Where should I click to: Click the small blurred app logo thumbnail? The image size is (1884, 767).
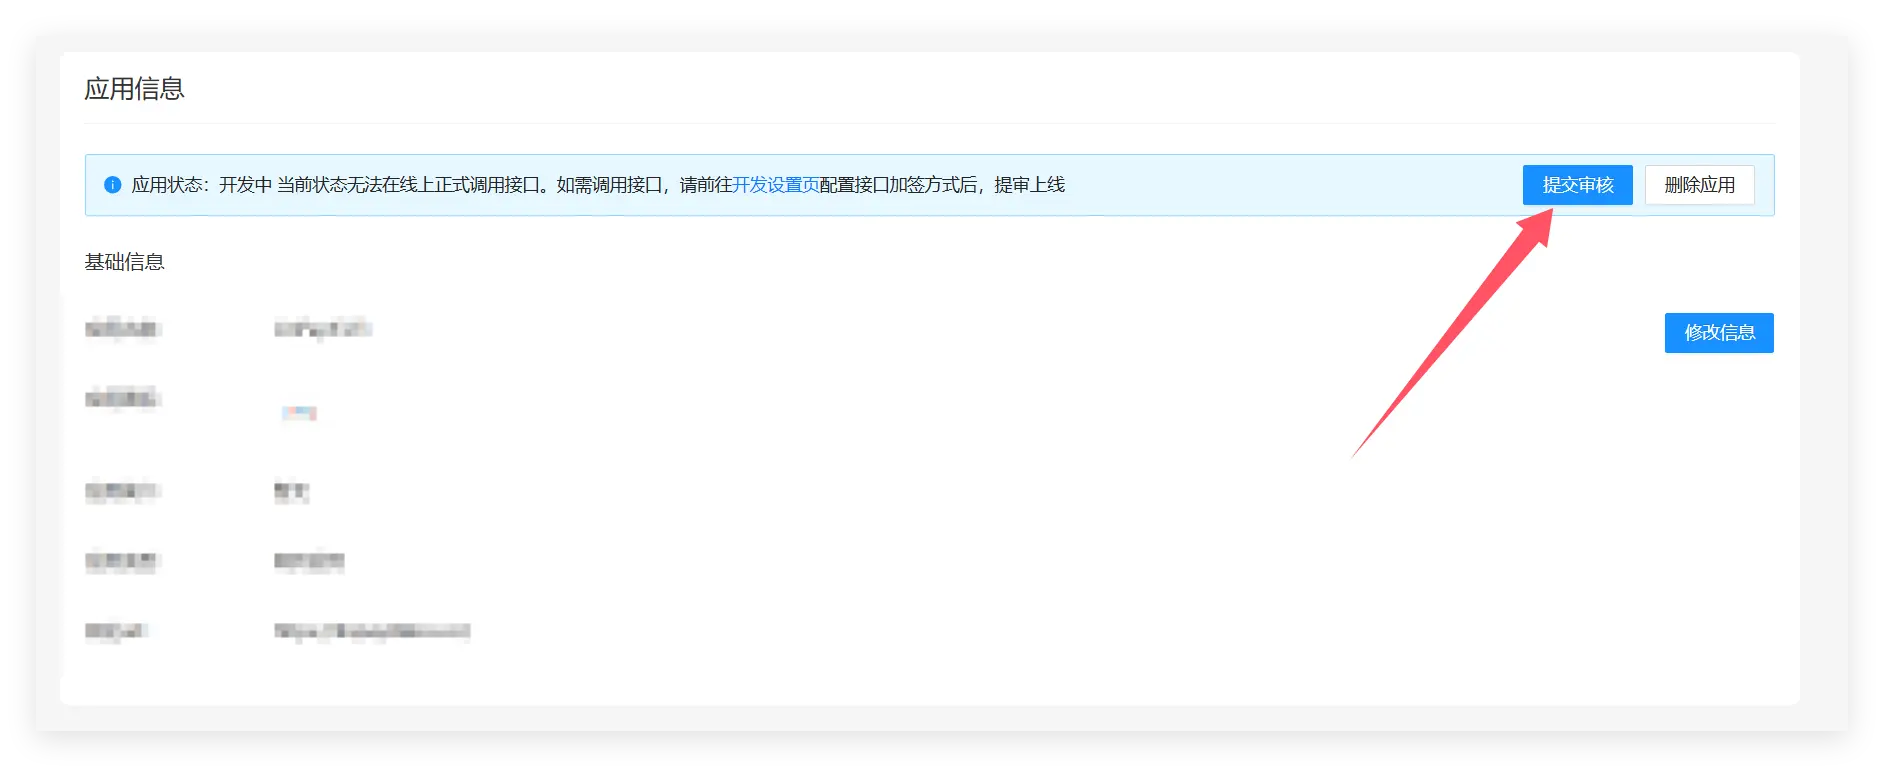pos(298,412)
